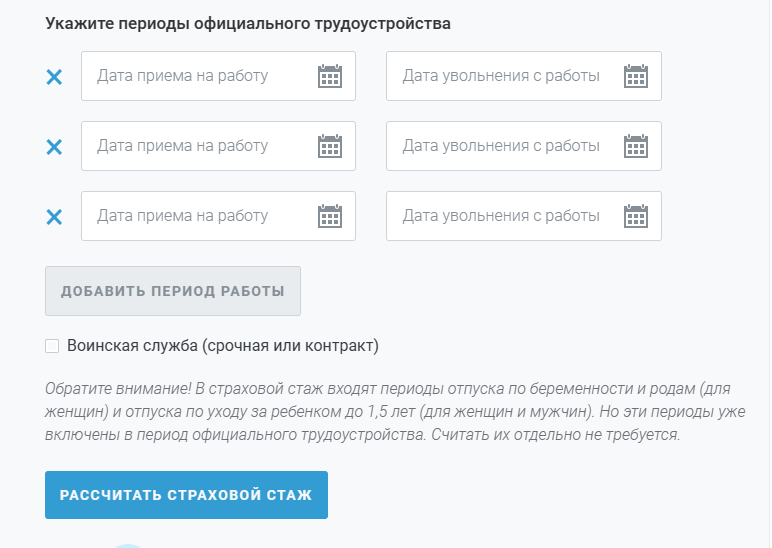Open calendar for first row hire date
The width and height of the screenshot is (772, 548).
click(330, 76)
